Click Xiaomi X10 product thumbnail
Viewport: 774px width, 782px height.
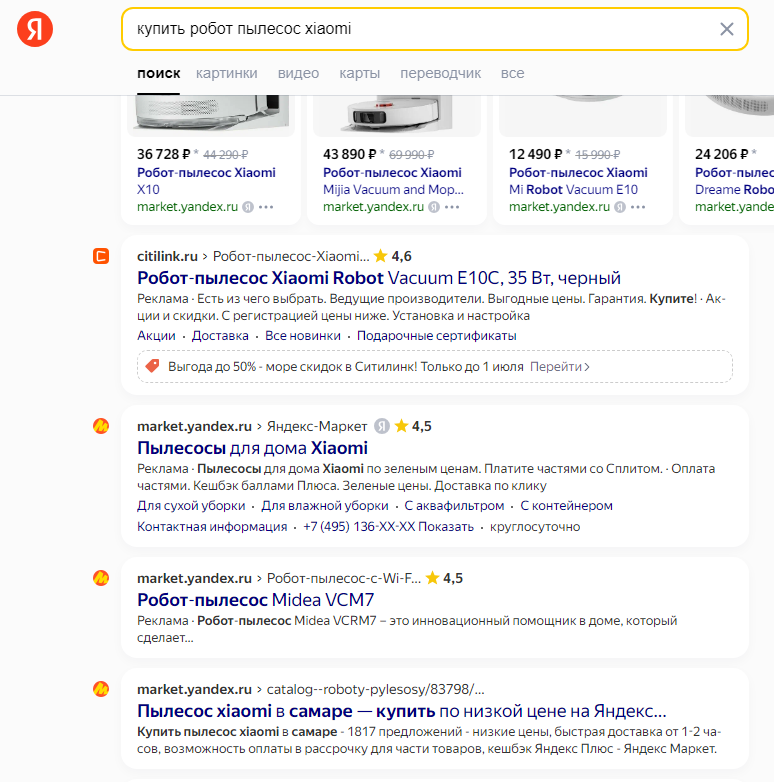pyautogui.click(x=211, y=115)
